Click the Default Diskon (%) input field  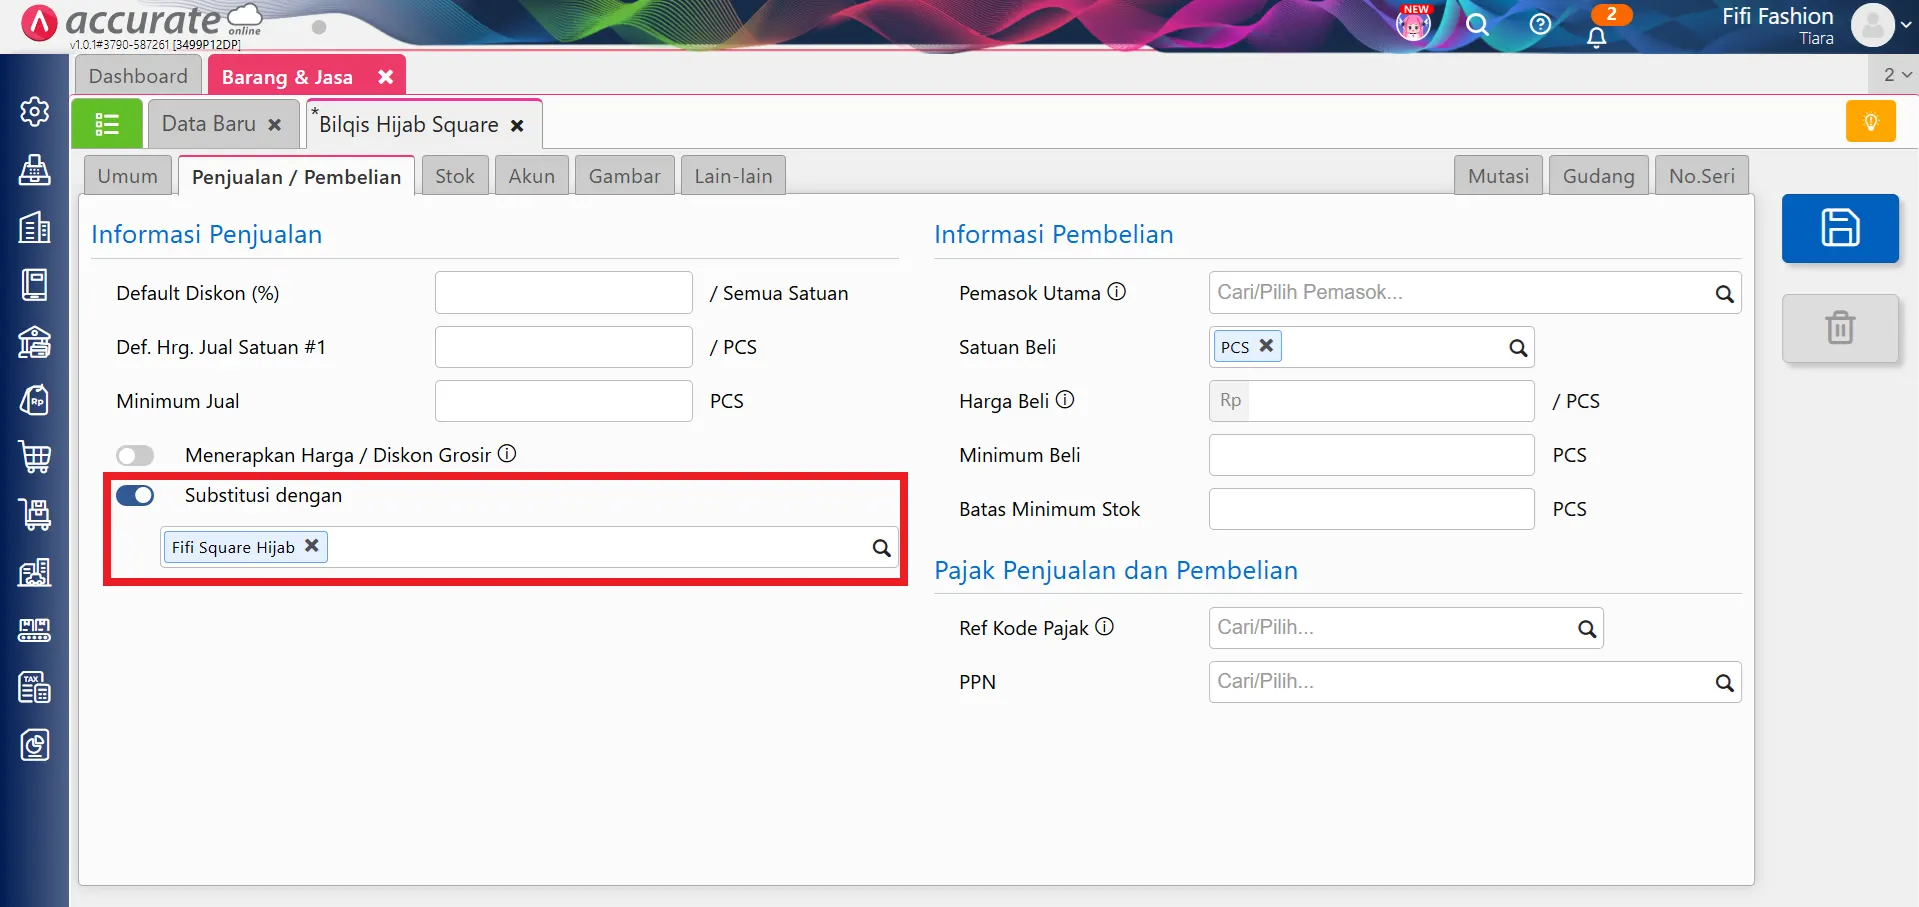[563, 293]
